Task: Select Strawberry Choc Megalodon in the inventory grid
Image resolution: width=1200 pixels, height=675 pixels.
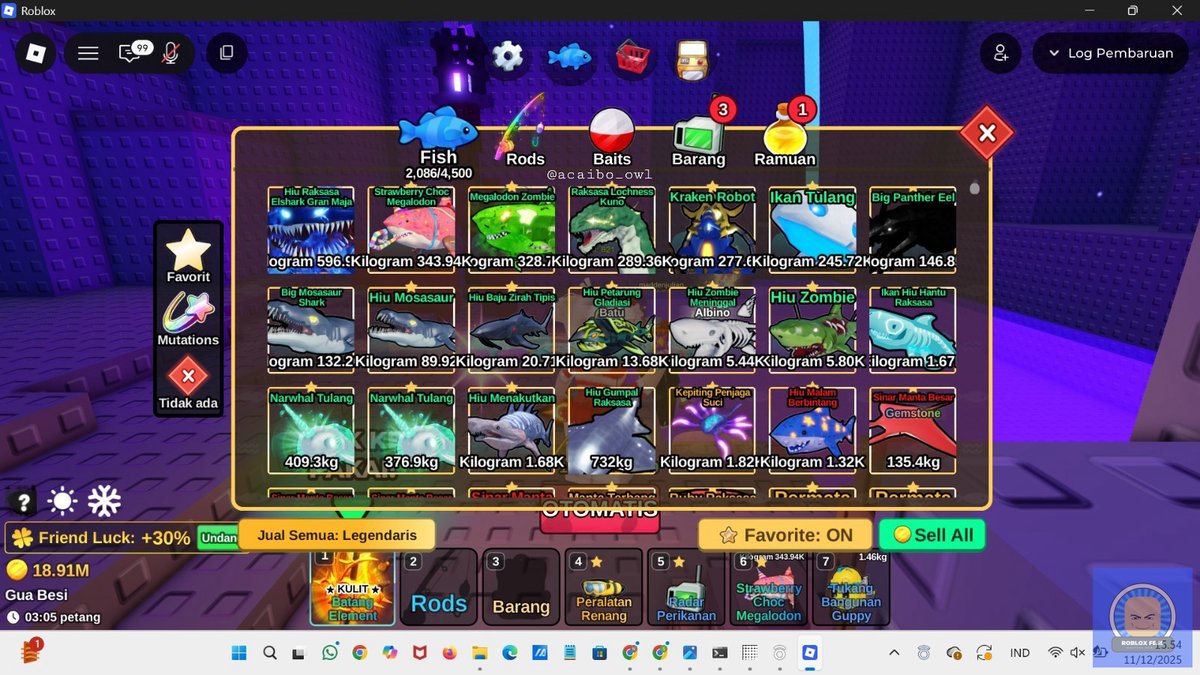Action: pos(411,229)
